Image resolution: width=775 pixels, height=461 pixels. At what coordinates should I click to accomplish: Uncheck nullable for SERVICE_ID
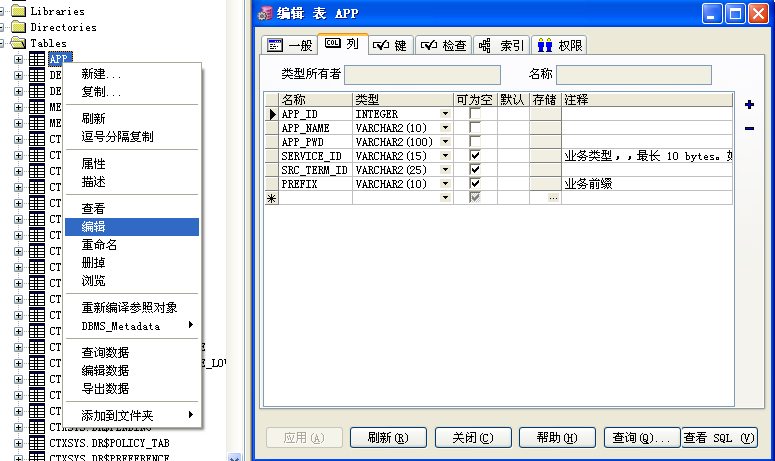tap(475, 156)
